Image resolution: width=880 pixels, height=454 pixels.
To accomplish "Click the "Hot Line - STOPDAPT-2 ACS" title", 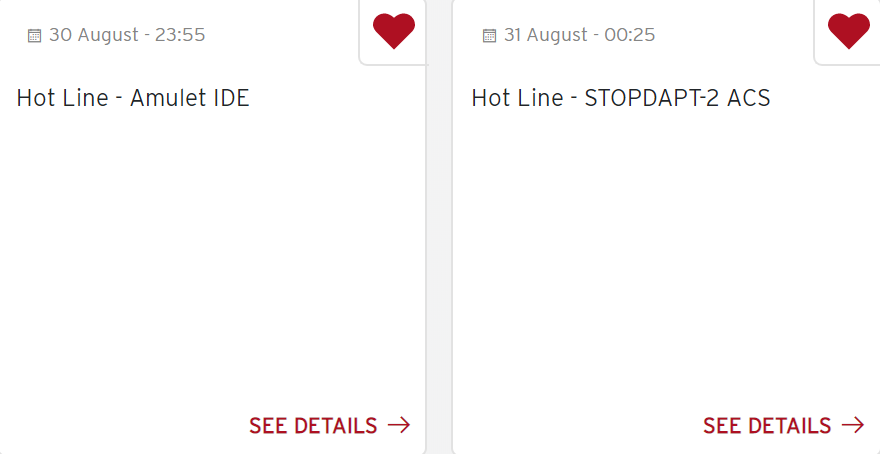I will click(x=621, y=98).
